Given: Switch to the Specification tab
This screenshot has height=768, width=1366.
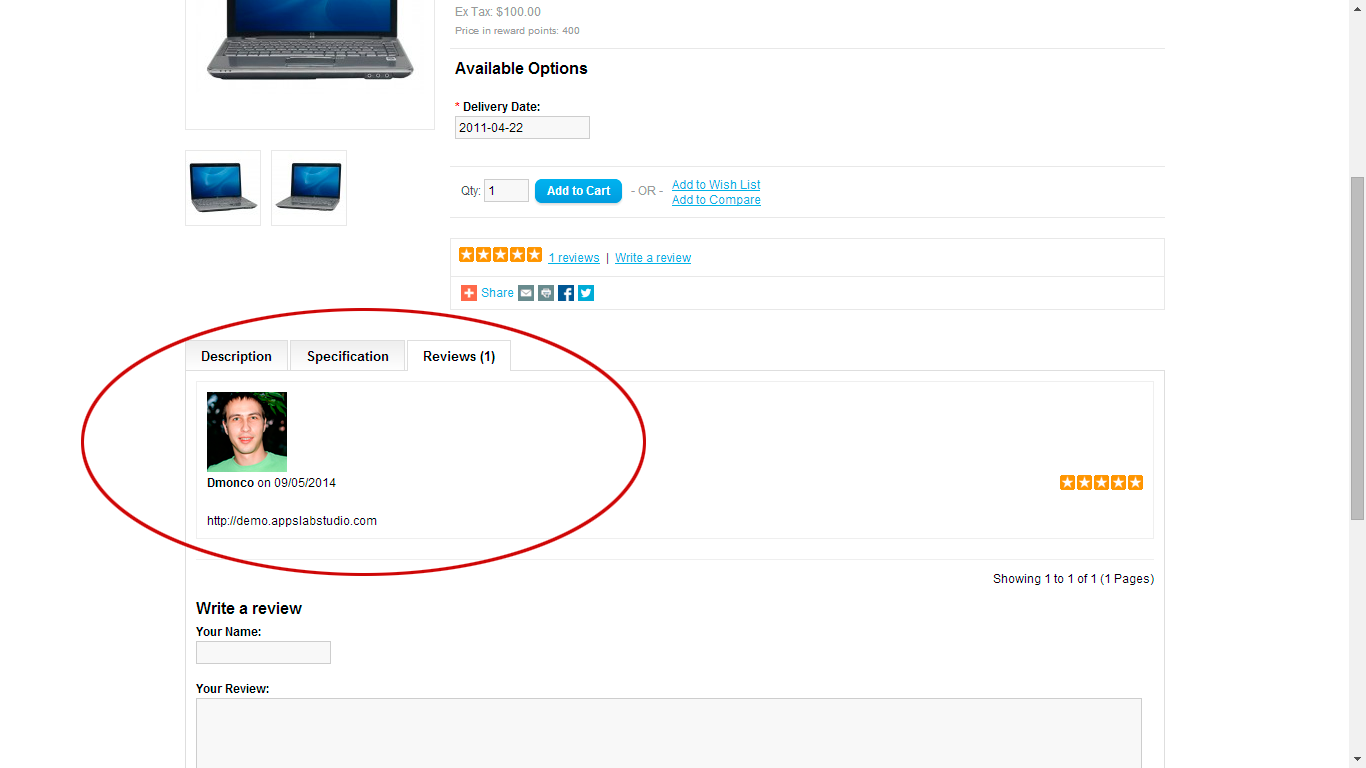Looking at the screenshot, I should 348,356.
